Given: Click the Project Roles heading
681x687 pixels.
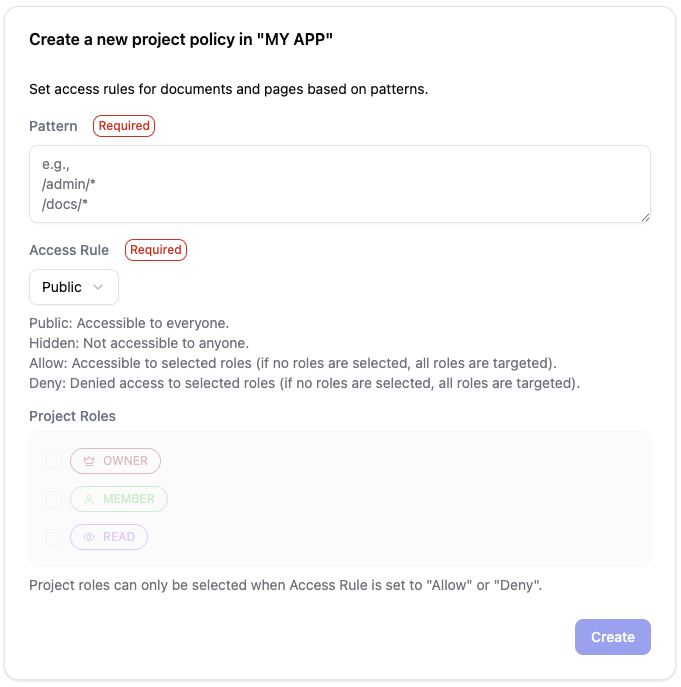Looking at the screenshot, I should click(72, 416).
